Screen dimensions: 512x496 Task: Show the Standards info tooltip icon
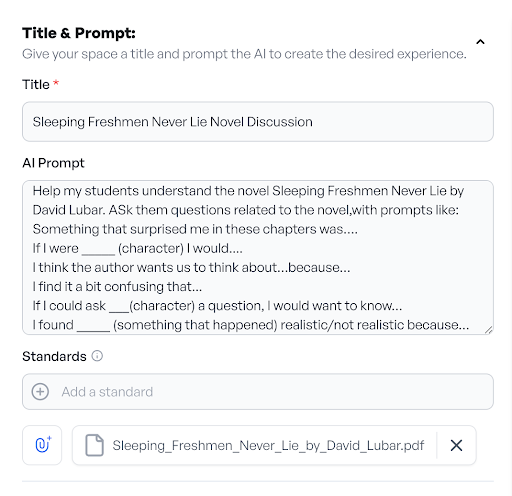click(97, 356)
